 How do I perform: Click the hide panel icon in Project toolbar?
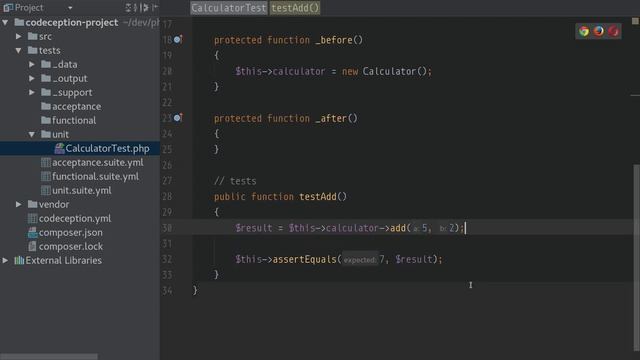coord(155,7)
